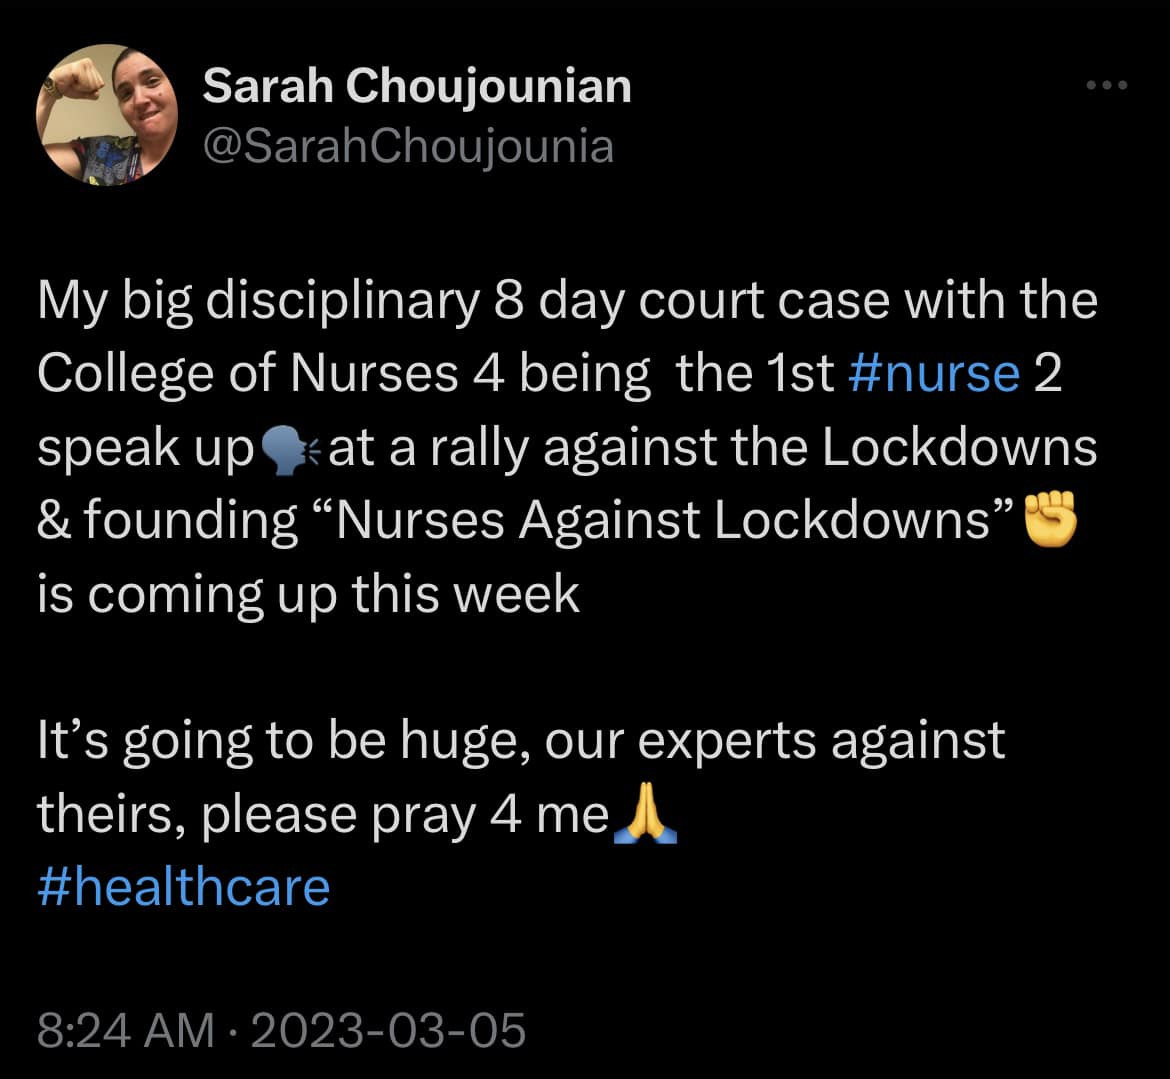
Task: Click the Sarah Choujounian display name
Action: (417, 87)
